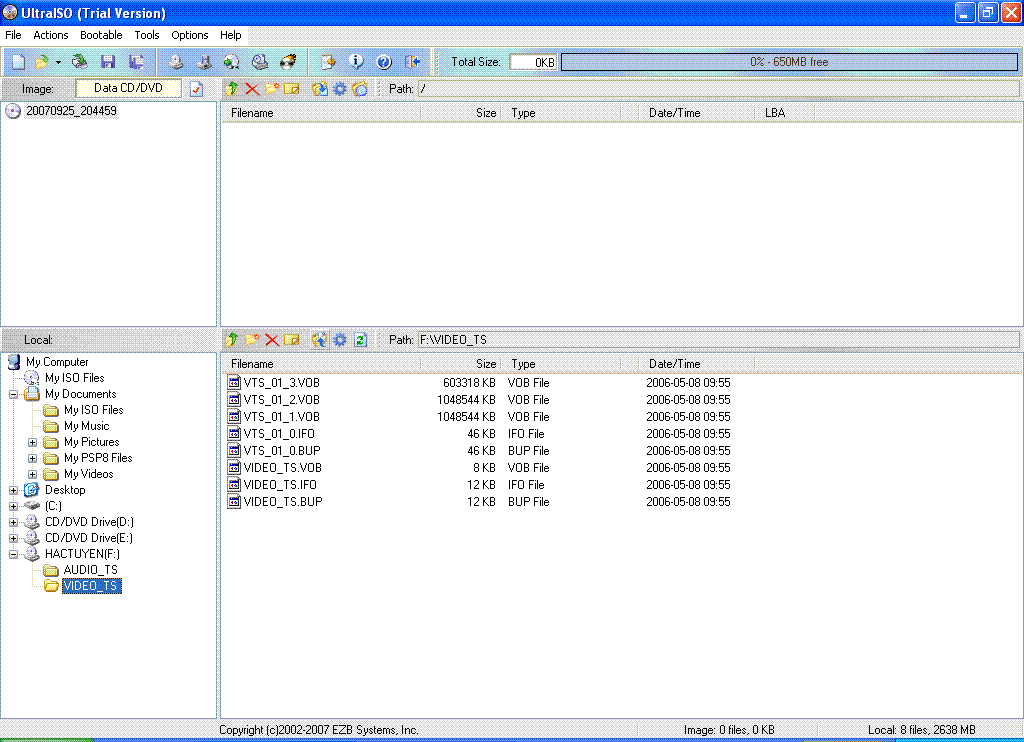Image resolution: width=1024 pixels, height=742 pixels.
Task: Click the Save floppy disk icon
Action: pos(108,61)
